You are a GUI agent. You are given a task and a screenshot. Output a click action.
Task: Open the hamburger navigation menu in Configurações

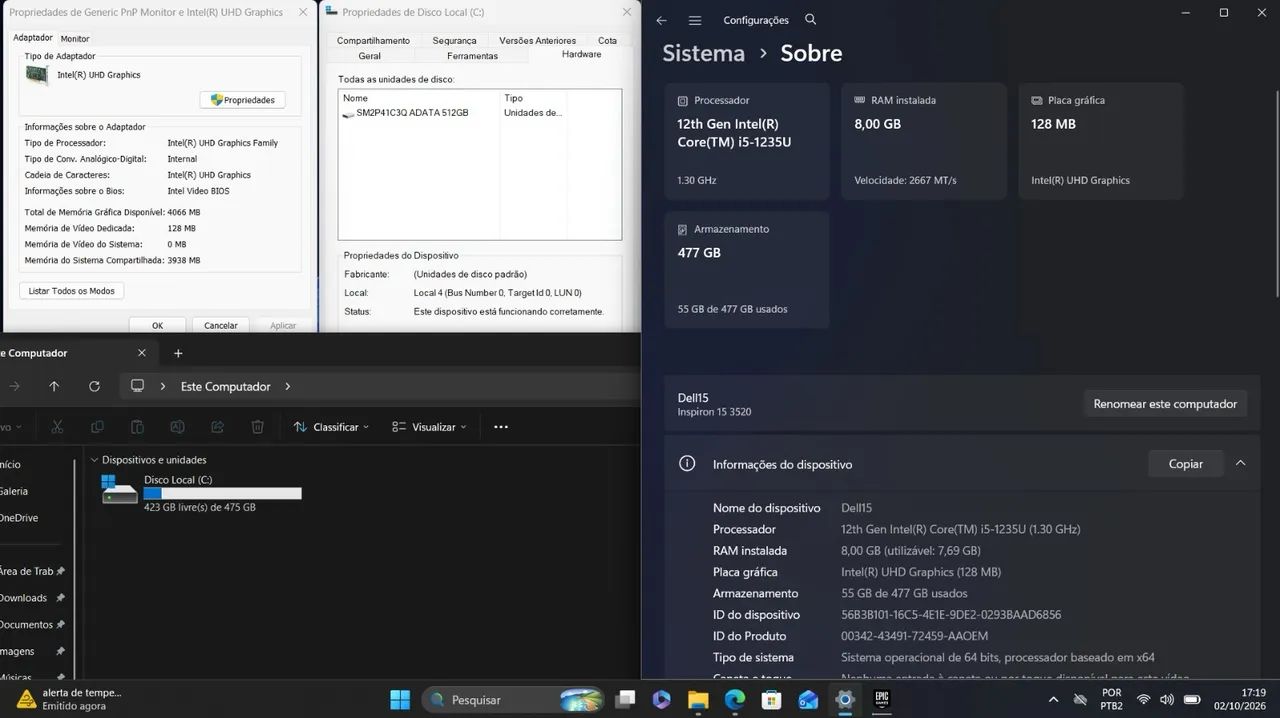[x=695, y=20]
